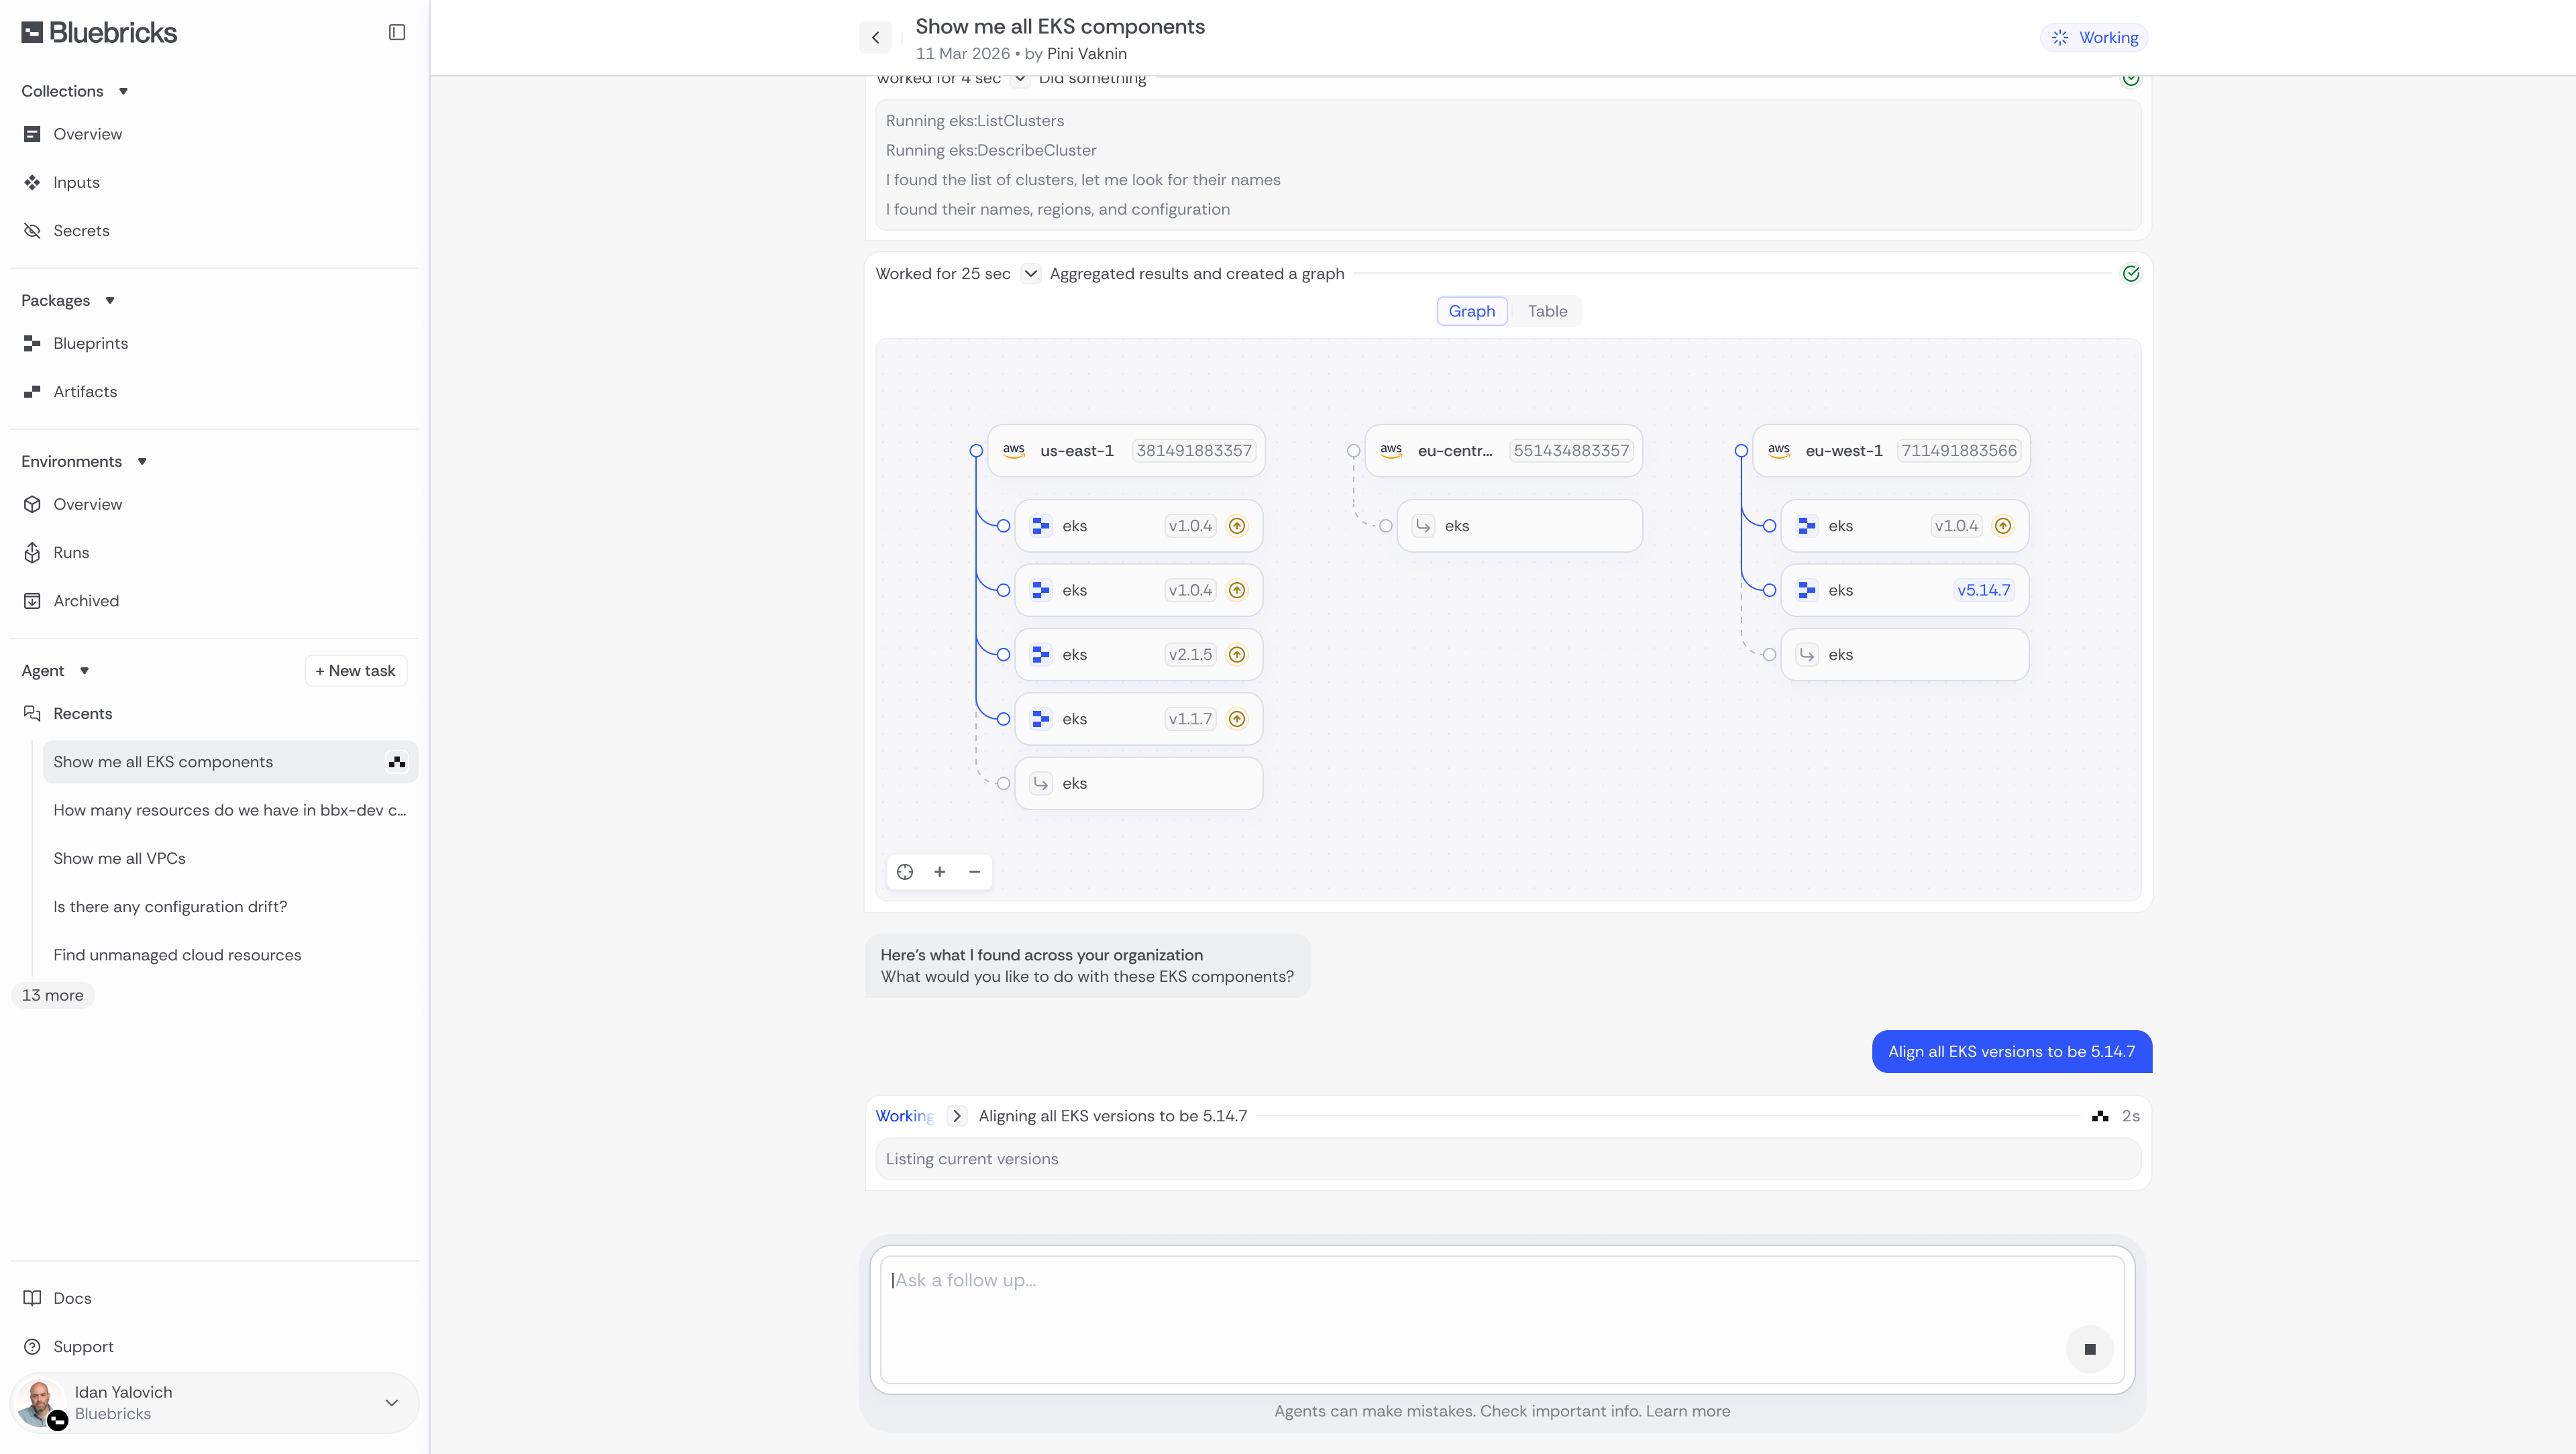Viewport: 2576px width, 1454px height.
Task: Select the Graph tab
Action: [x=1471, y=311]
